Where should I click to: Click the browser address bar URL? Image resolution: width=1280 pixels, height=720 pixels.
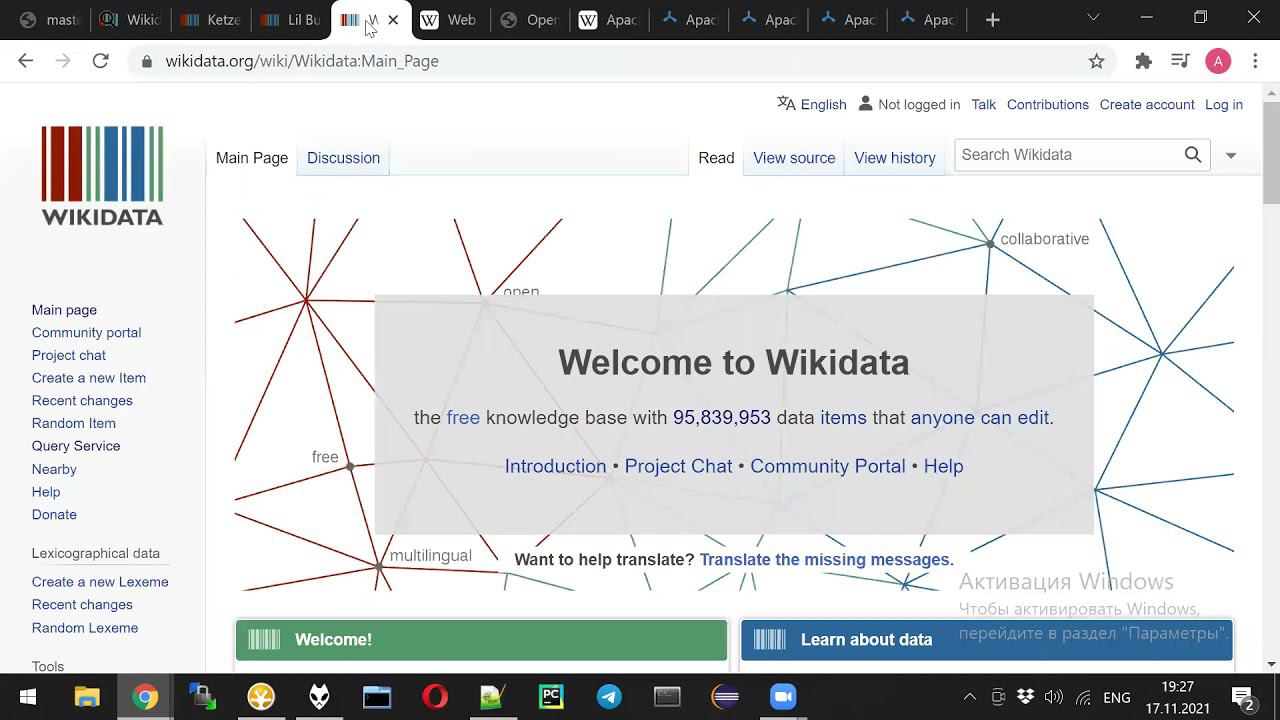click(302, 61)
